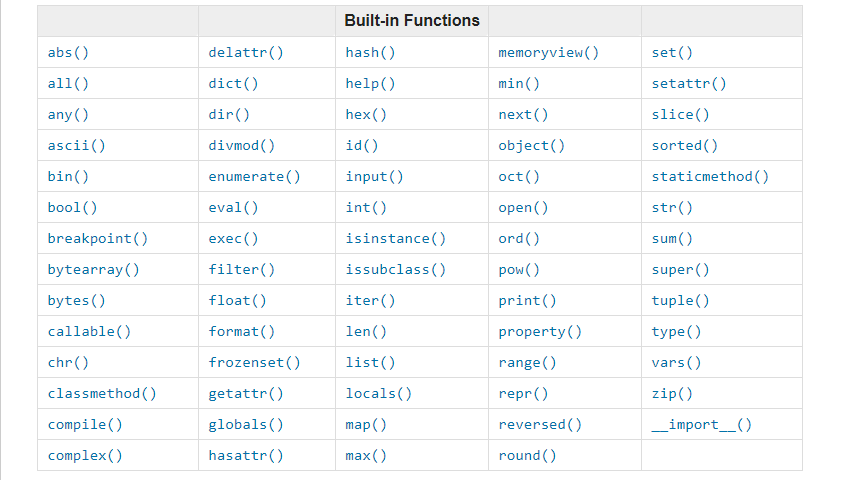The height and width of the screenshot is (480, 846).
Task: Click the exec() link
Action: click(x=233, y=238)
